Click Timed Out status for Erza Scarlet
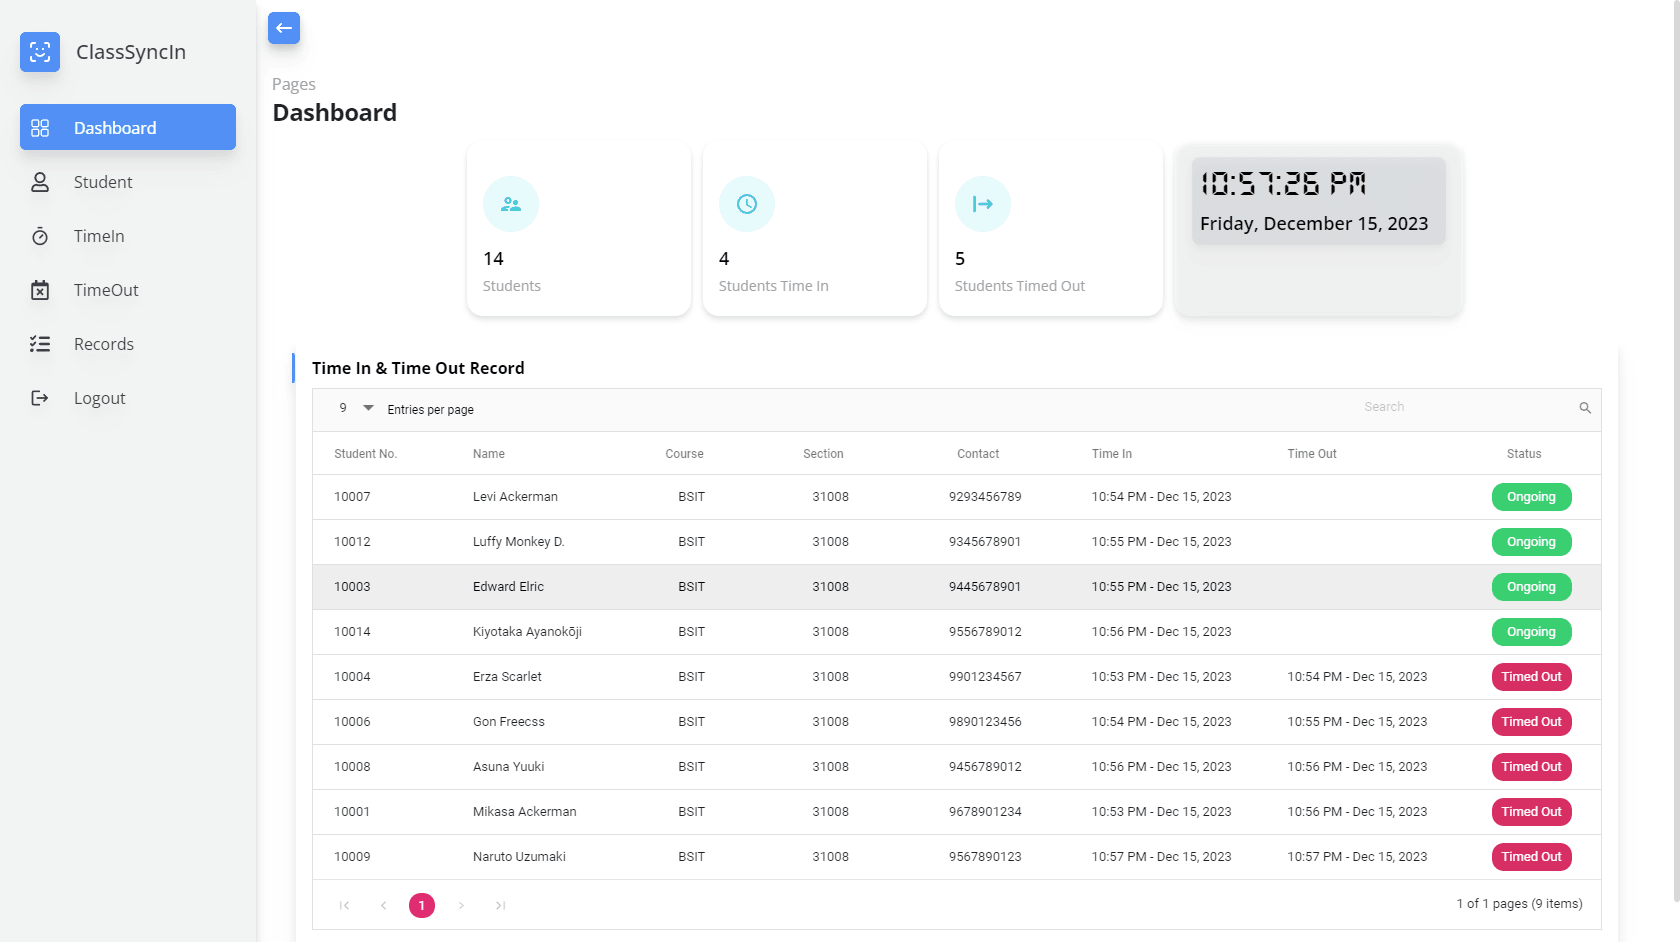This screenshot has height=942, width=1680. coord(1531,677)
